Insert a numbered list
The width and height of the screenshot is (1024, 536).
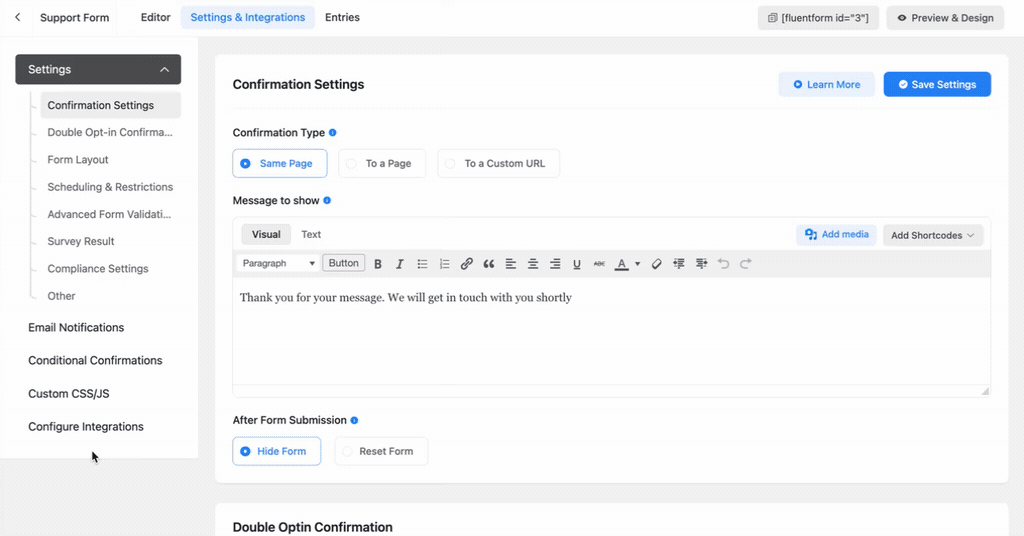[x=444, y=264]
